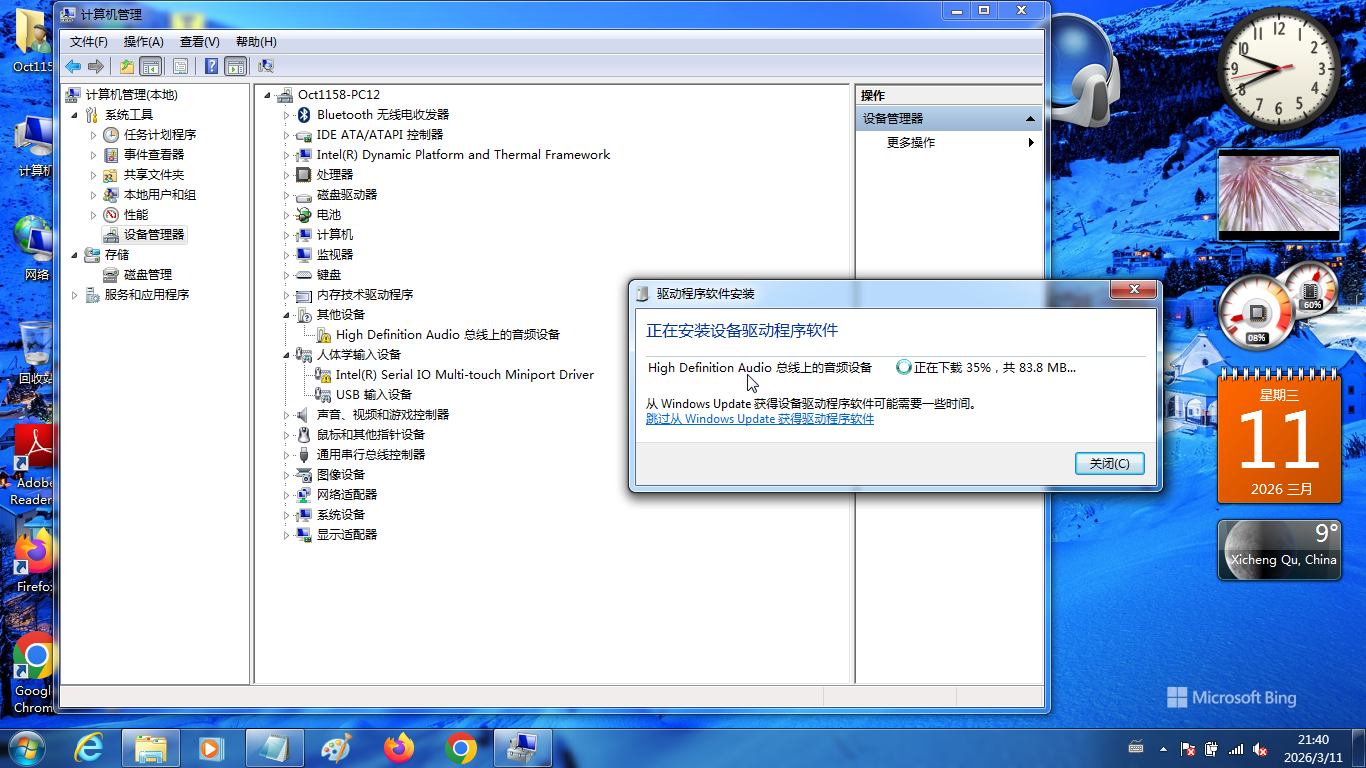Viewport: 1366px width, 768px height.
Task: Open the 查看(V) menu
Action: (x=199, y=42)
